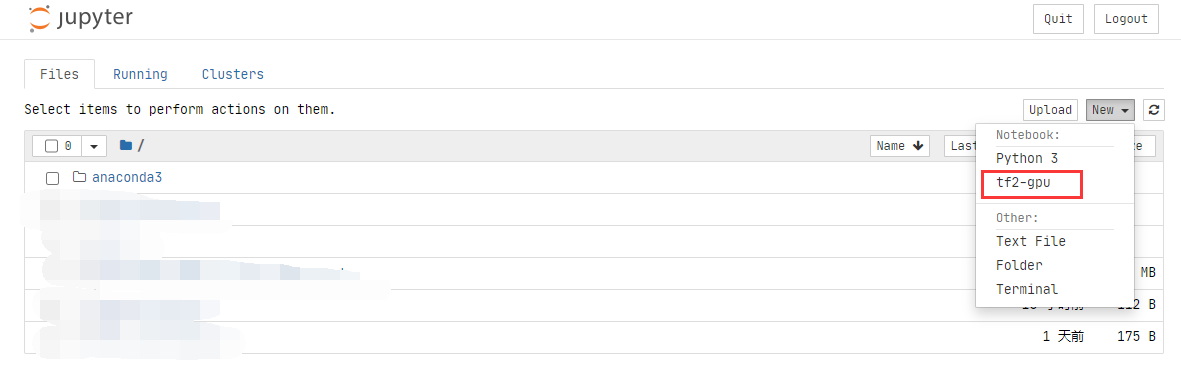Click the Name sort arrow
This screenshot has height=383, width=1181.
pyautogui.click(x=917, y=146)
